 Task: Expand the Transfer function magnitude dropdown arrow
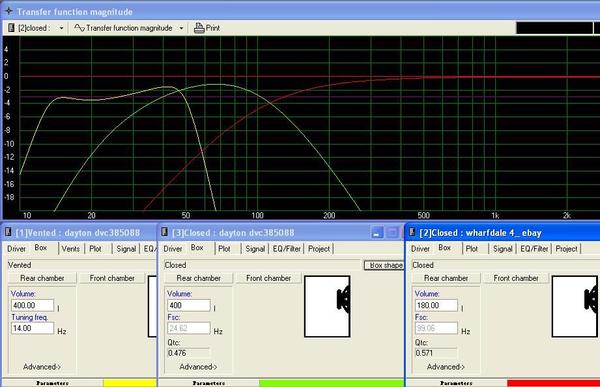coord(181,28)
